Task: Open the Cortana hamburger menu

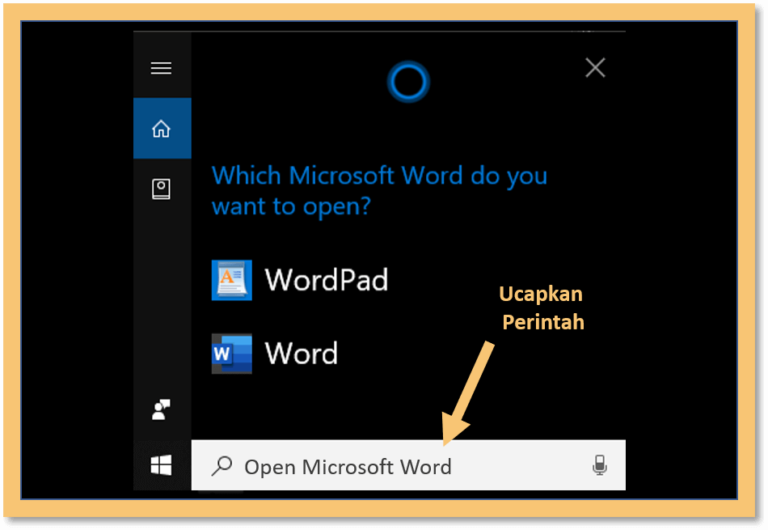Action: click(161, 68)
